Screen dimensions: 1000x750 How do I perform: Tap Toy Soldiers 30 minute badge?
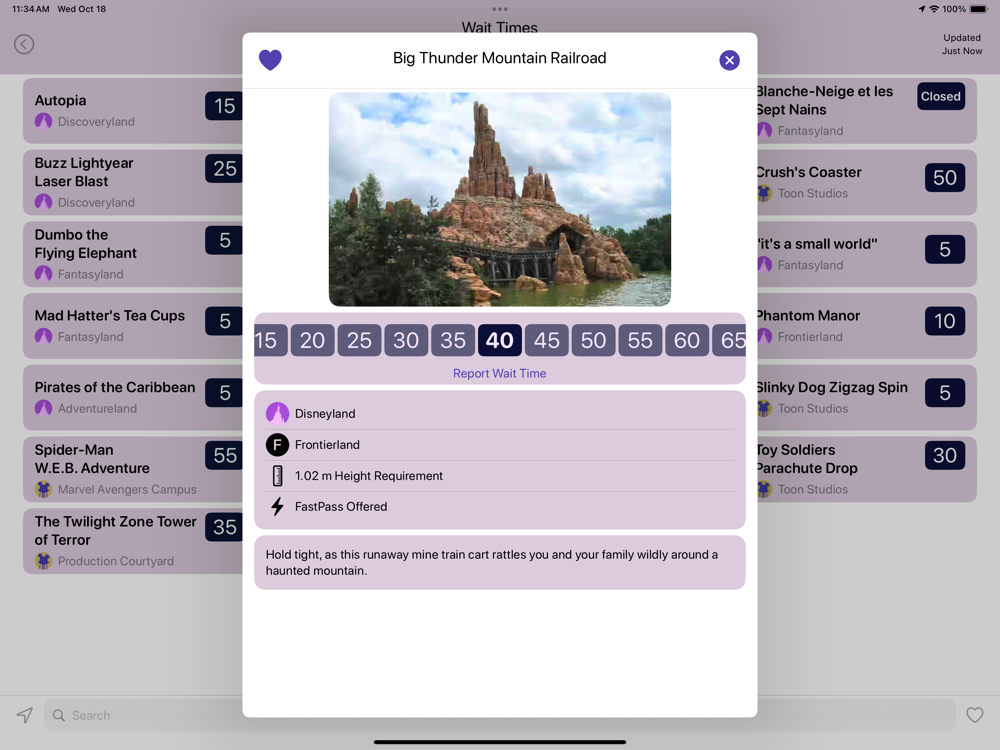(945, 455)
